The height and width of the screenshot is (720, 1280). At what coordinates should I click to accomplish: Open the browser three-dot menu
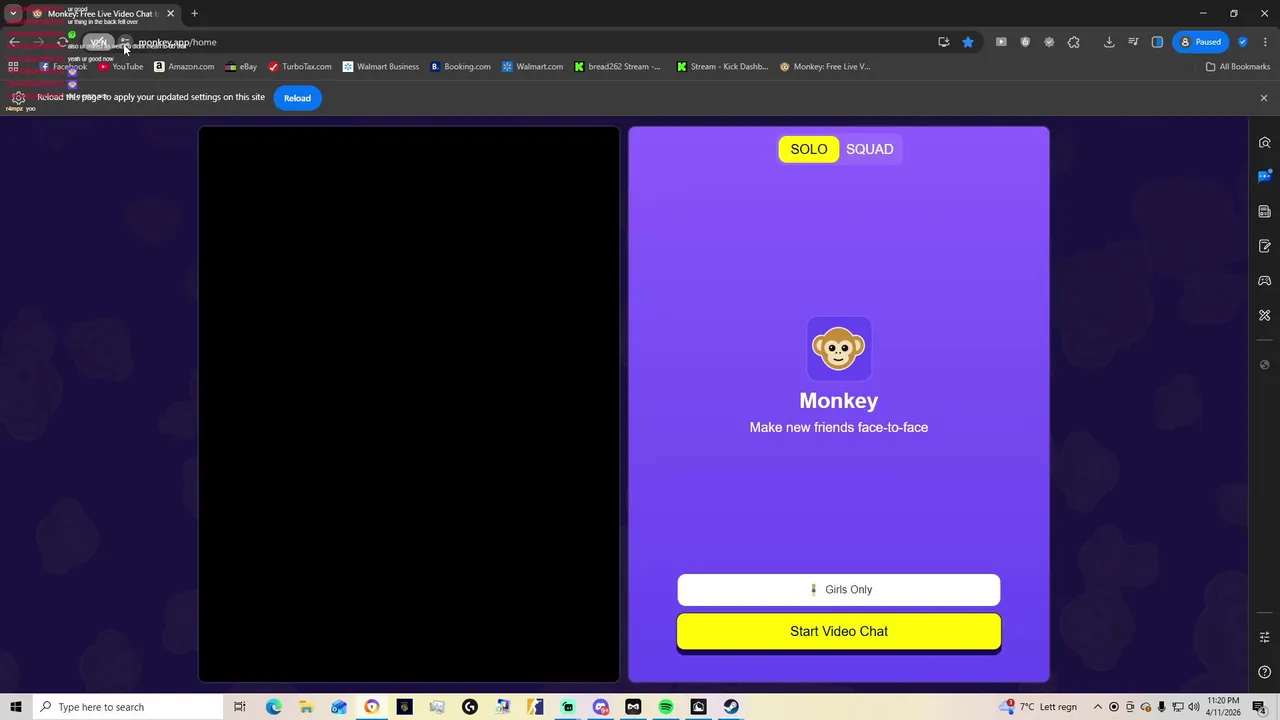[x=1265, y=42]
